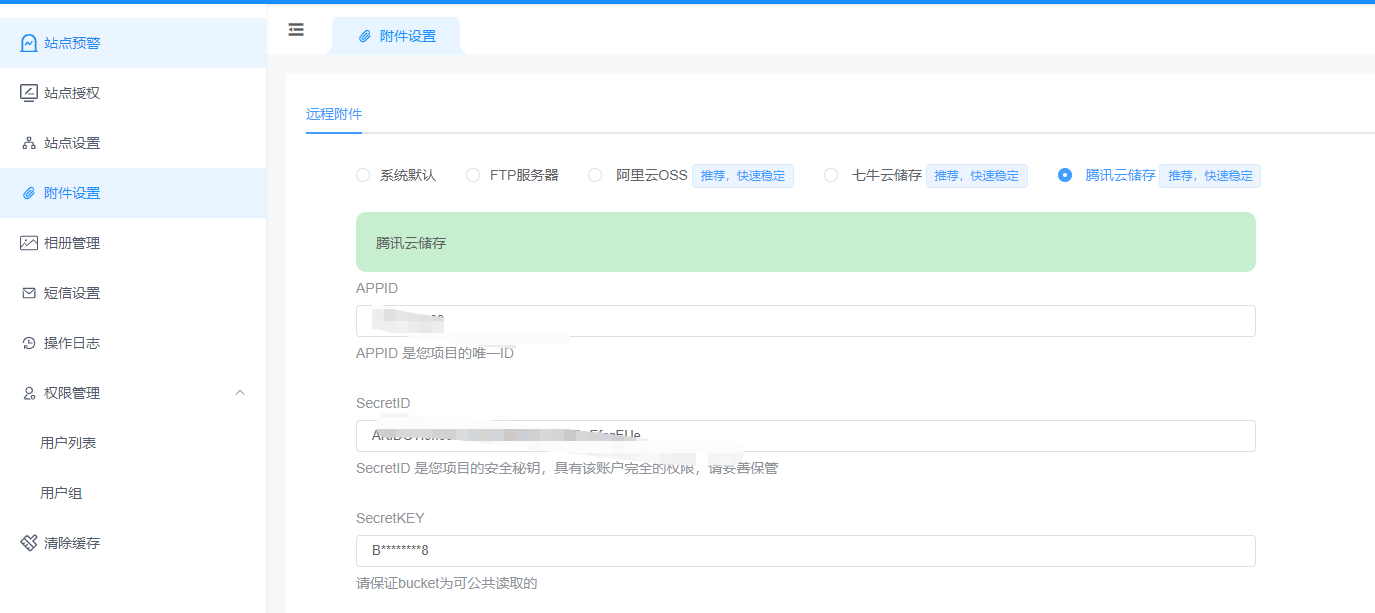This screenshot has height=613, width=1375.
Task: Click the 附件设置 paperclip icon in sidebar
Action: 29,193
